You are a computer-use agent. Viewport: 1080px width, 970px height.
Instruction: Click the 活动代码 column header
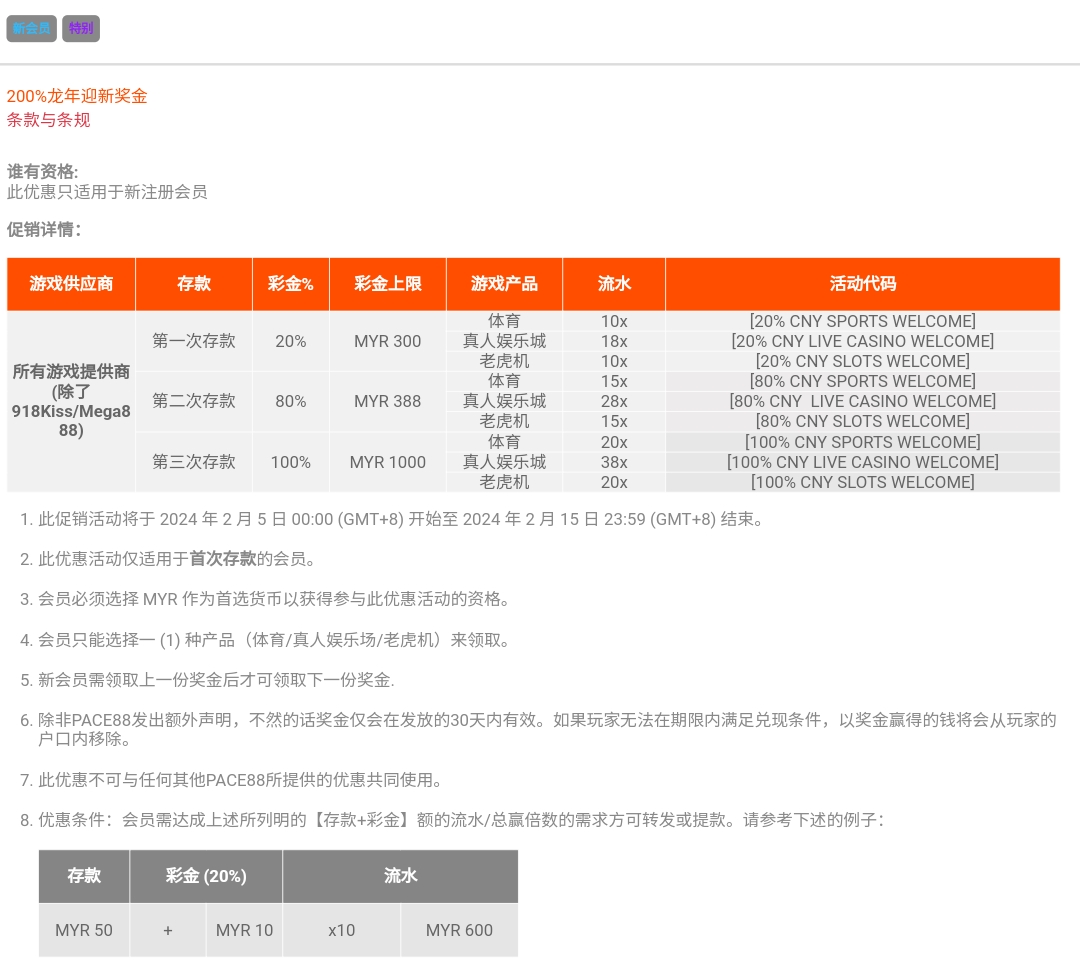(862, 284)
